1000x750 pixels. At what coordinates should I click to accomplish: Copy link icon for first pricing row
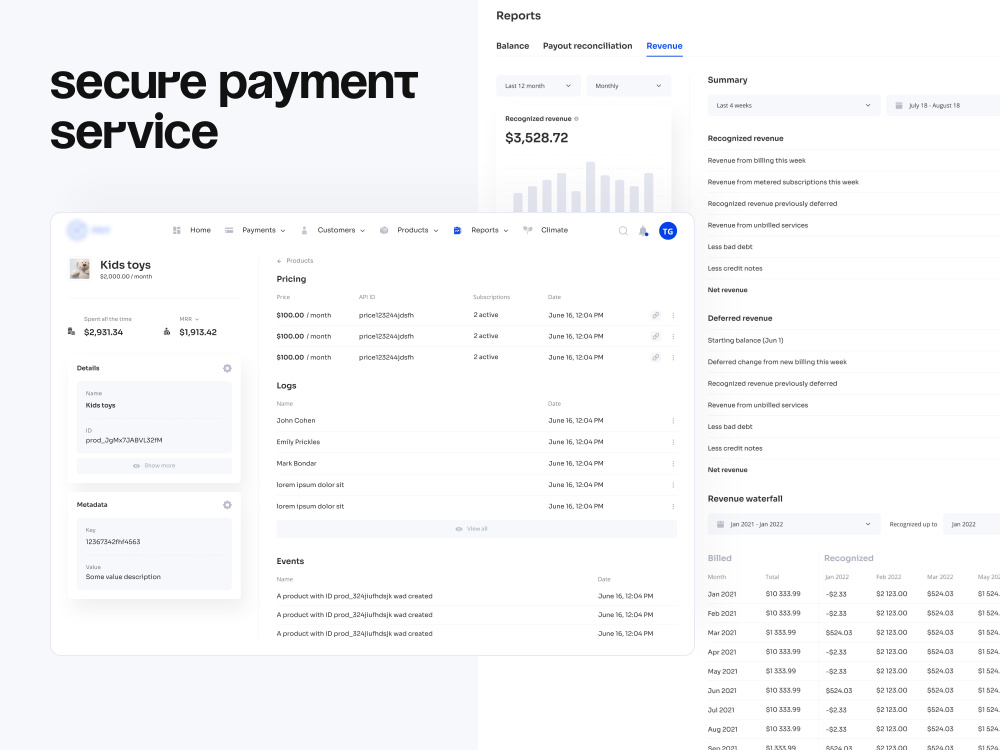[x=655, y=315]
